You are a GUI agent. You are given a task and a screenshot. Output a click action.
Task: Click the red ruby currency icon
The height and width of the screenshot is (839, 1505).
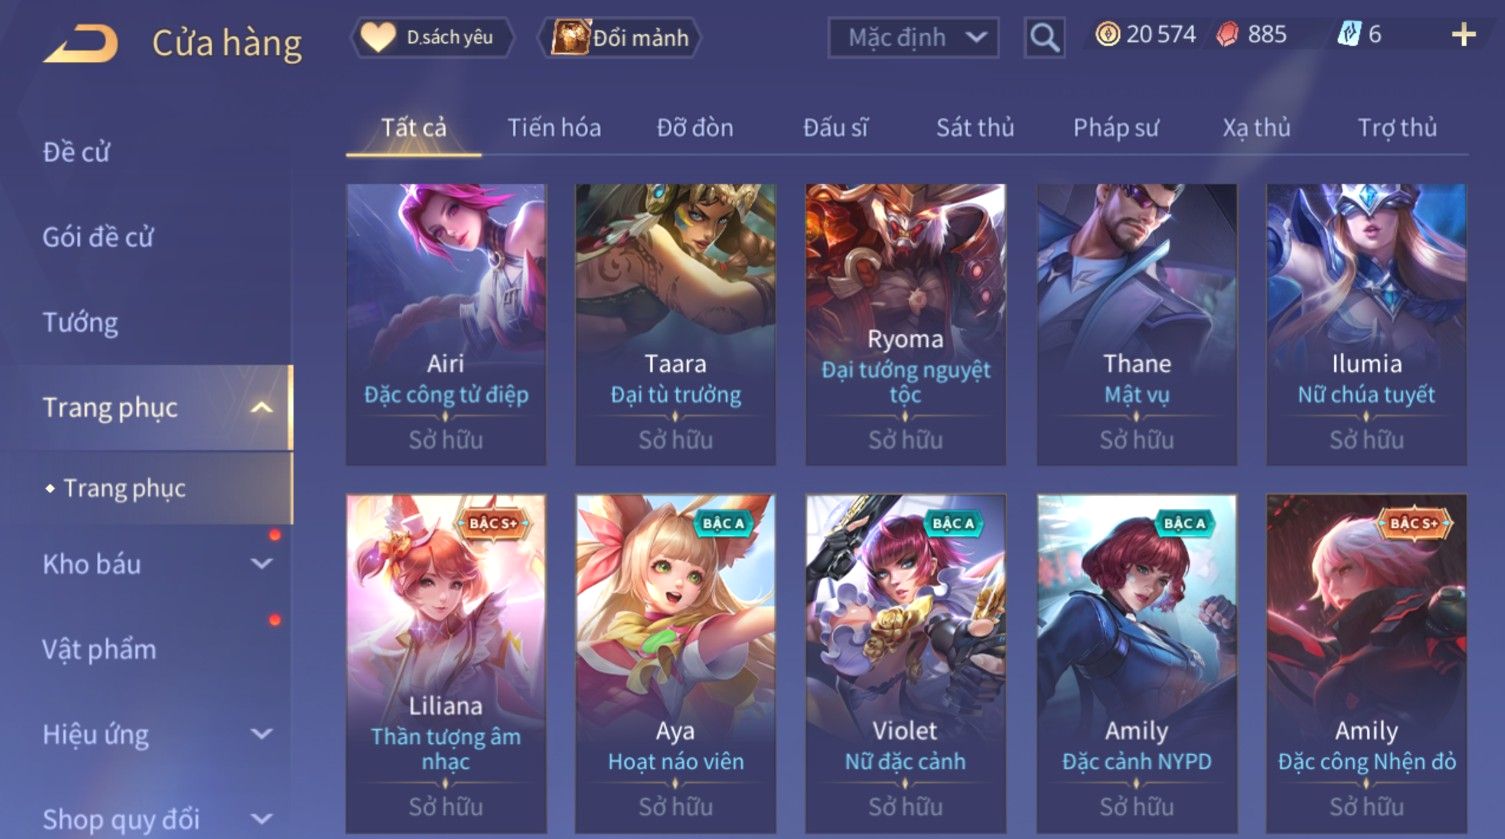[x=1228, y=35]
